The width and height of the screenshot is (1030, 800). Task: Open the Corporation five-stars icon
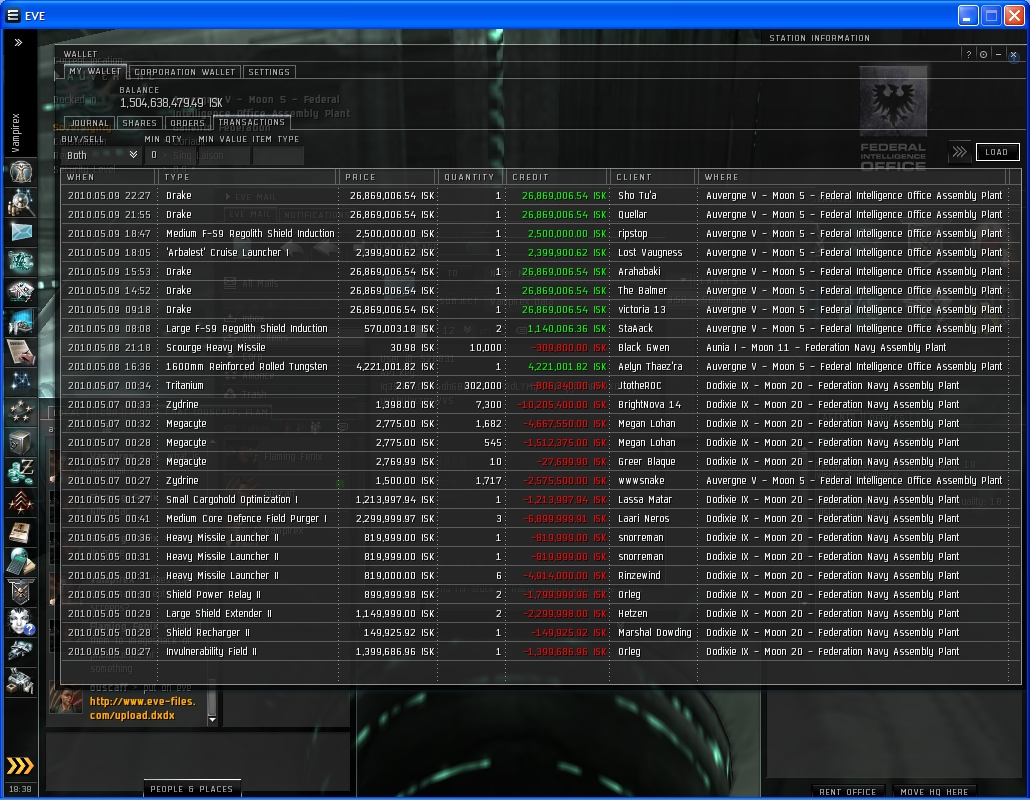point(21,412)
